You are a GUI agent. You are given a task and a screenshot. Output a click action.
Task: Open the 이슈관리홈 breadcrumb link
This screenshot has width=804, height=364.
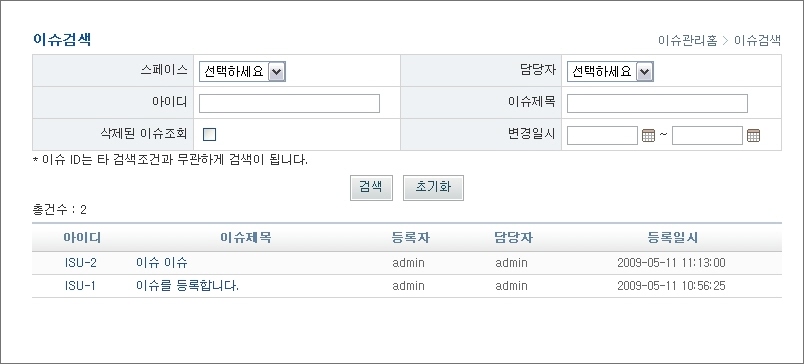click(x=688, y=41)
